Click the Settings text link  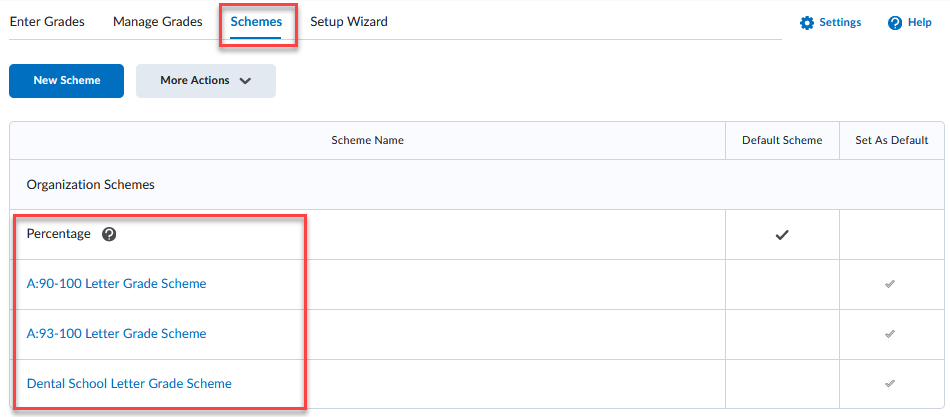point(840,23)
